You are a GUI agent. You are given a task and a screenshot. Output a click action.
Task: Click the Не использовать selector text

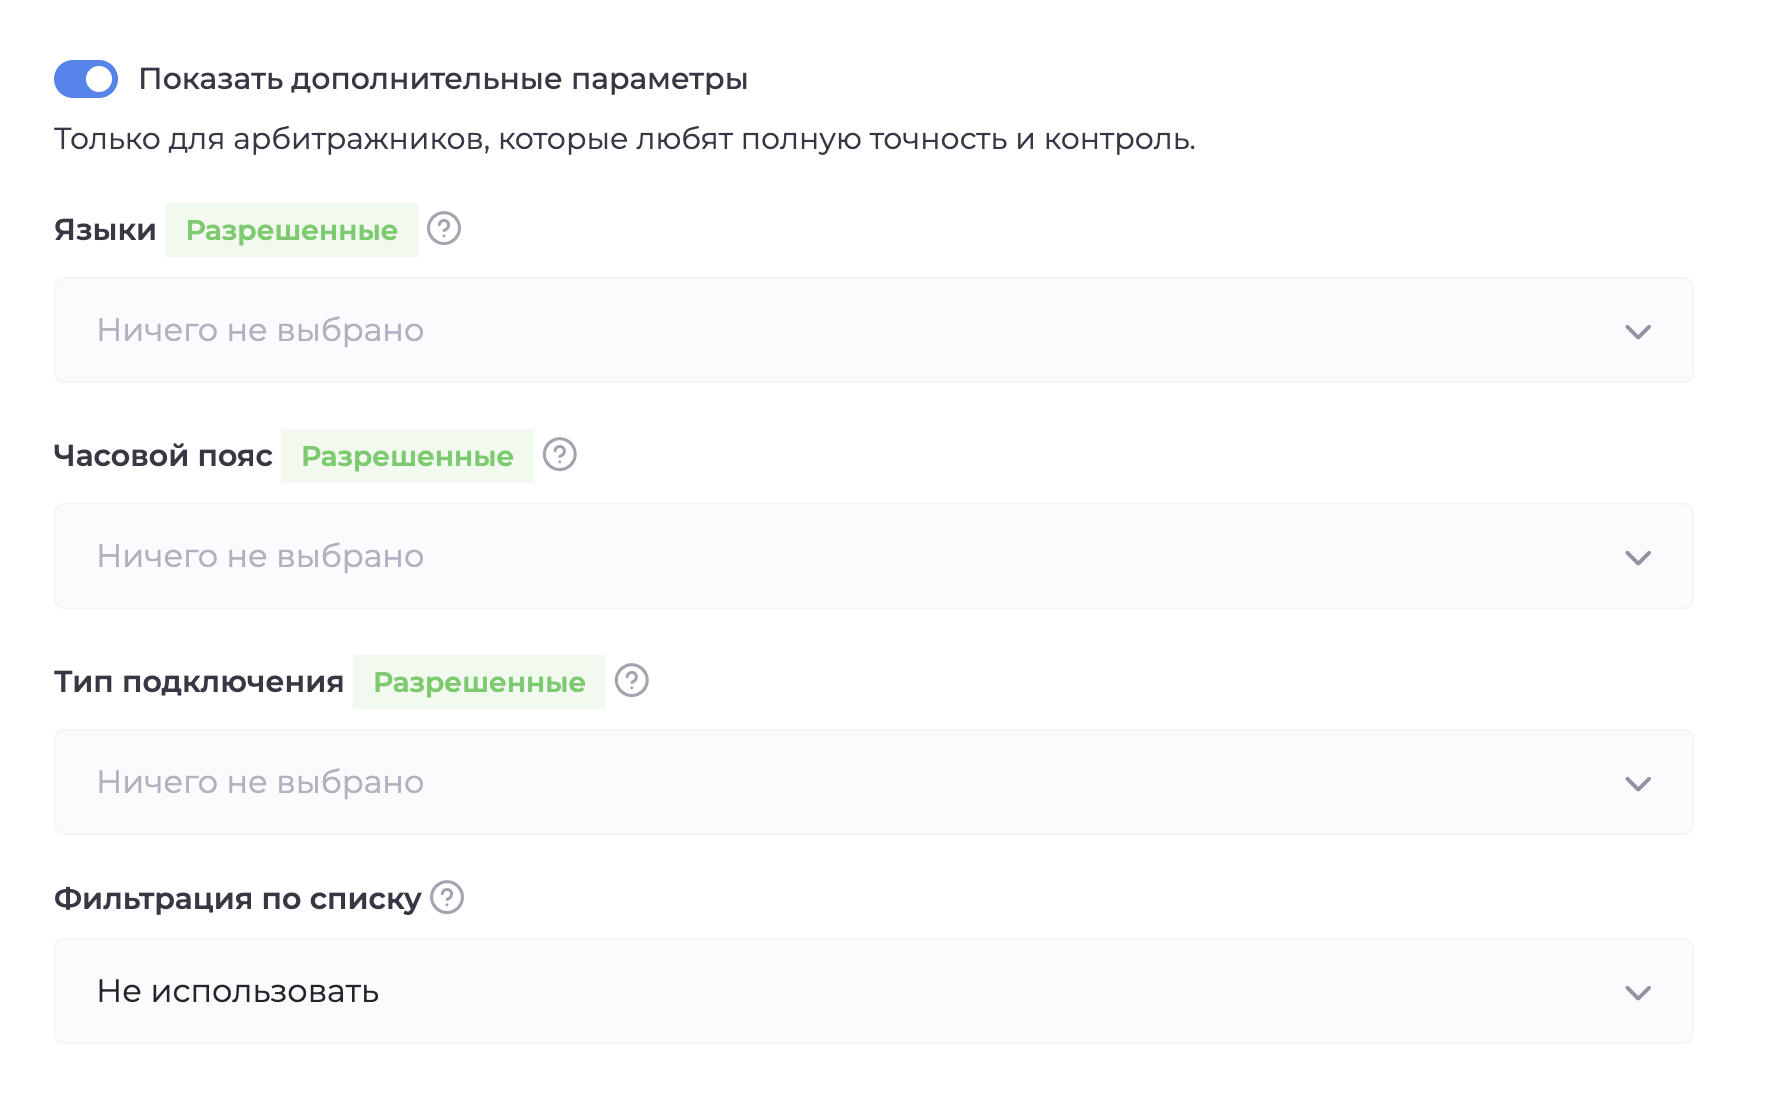click(237, 991)
